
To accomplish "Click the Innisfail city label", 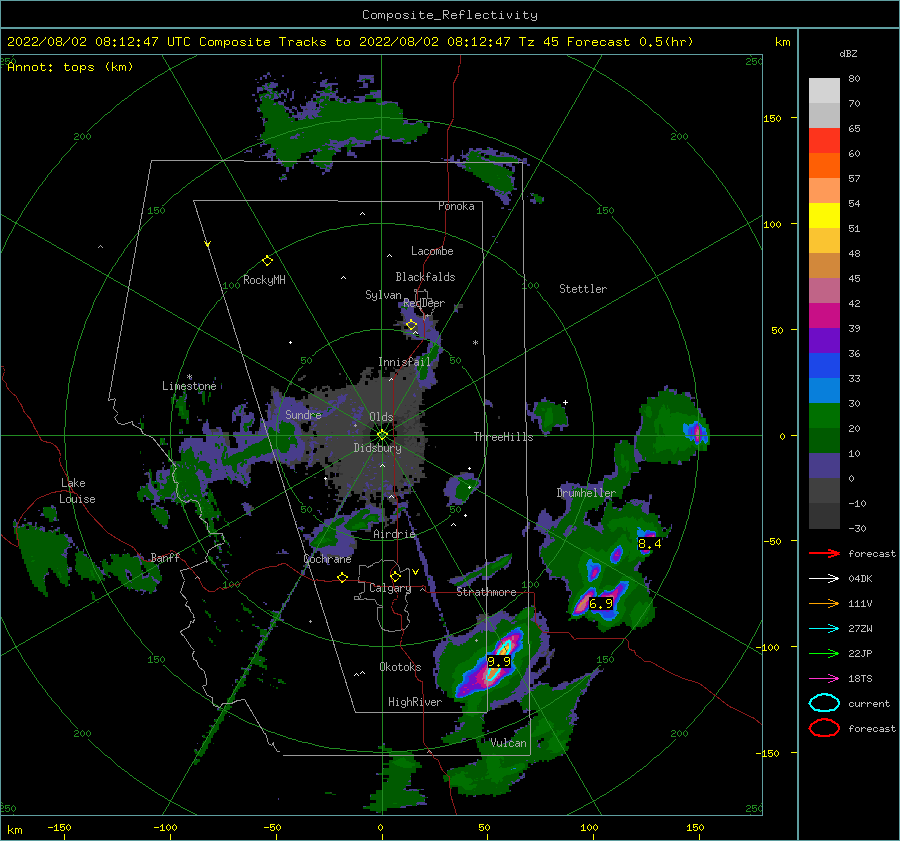I will point(404,362).
